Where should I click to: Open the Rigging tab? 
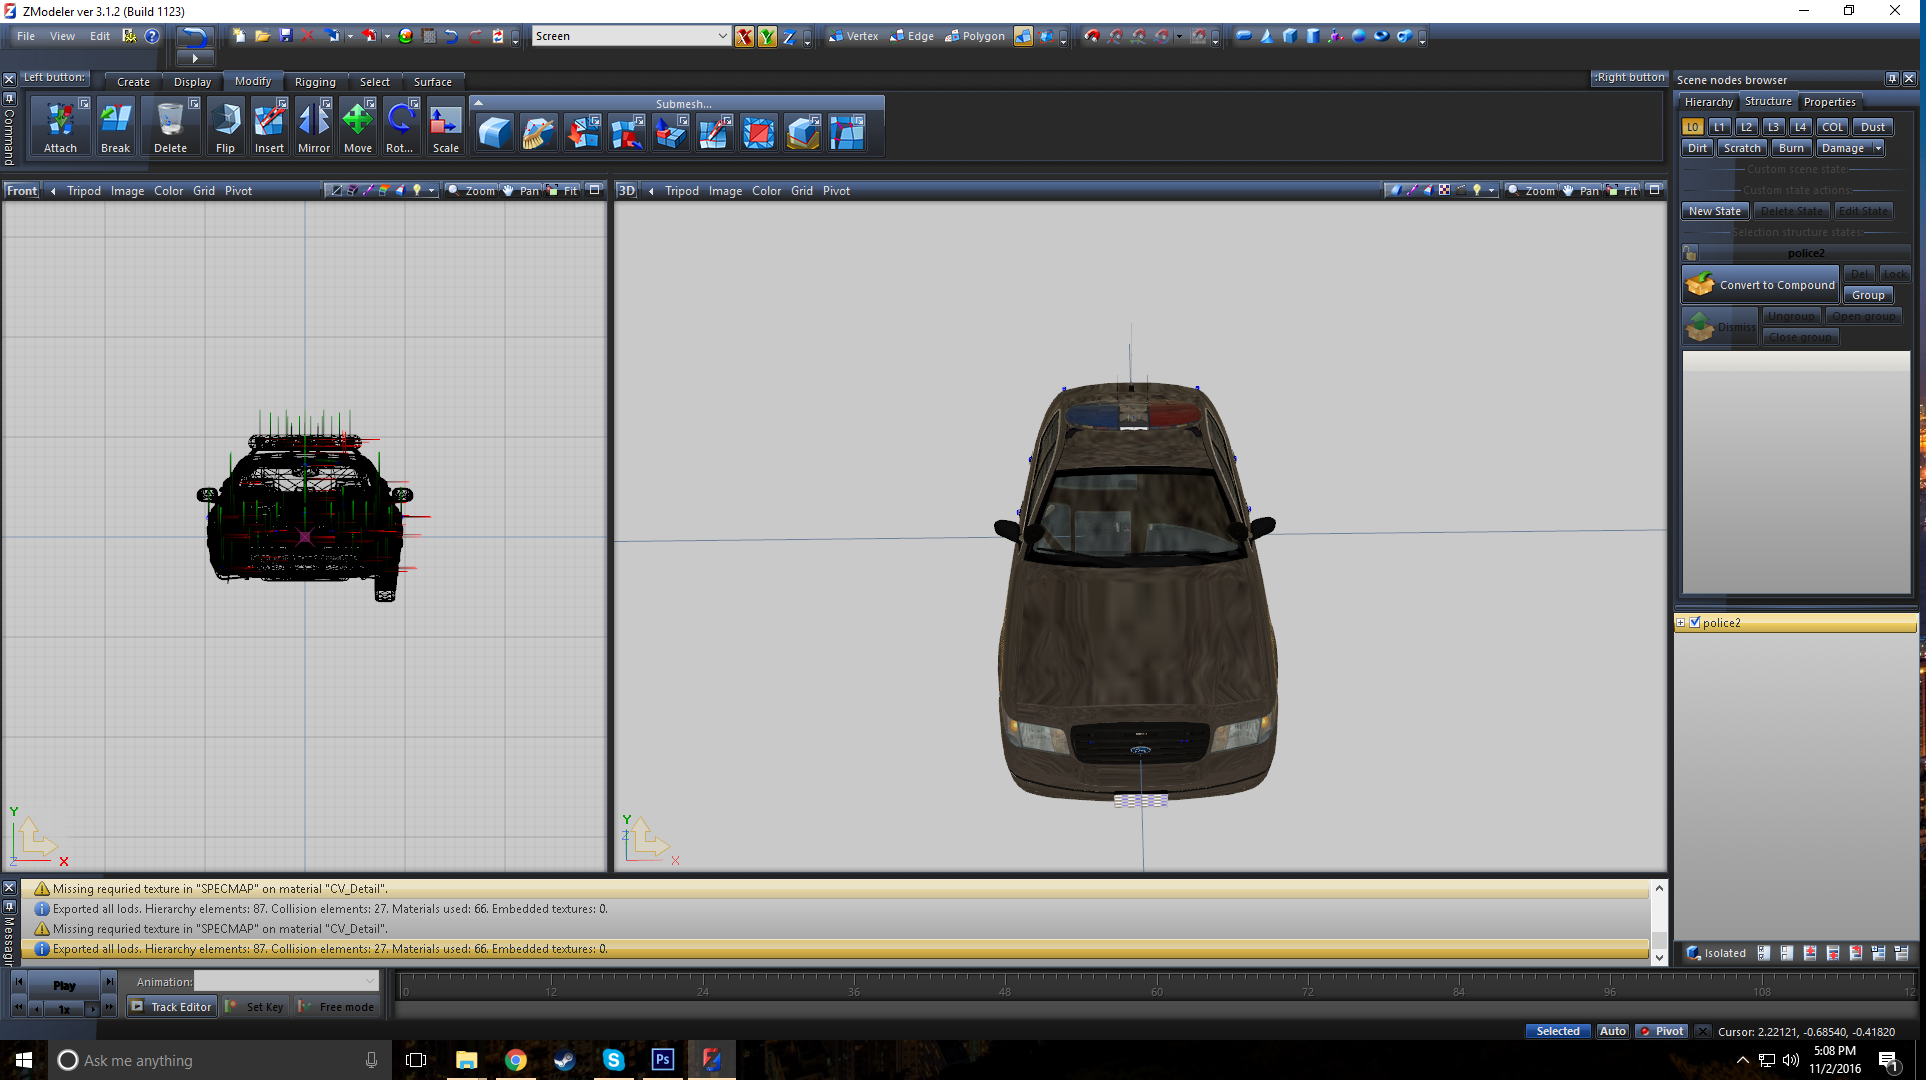tap(315, 82)
